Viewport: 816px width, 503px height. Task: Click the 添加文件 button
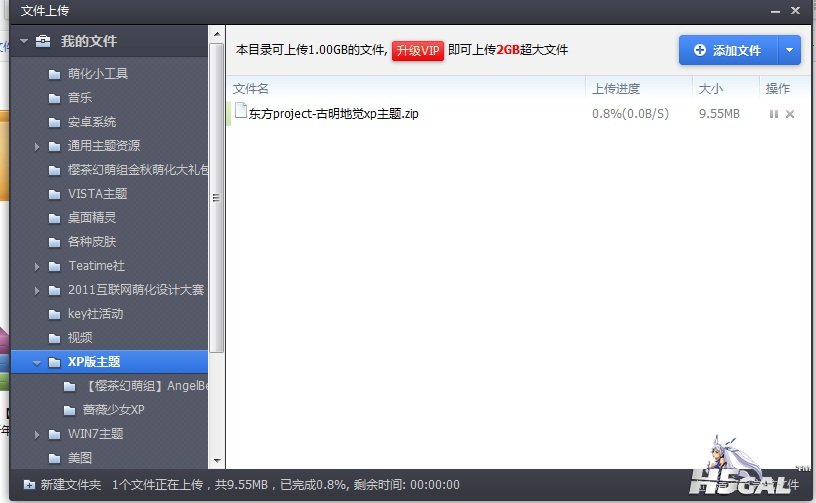pos(727,50)
